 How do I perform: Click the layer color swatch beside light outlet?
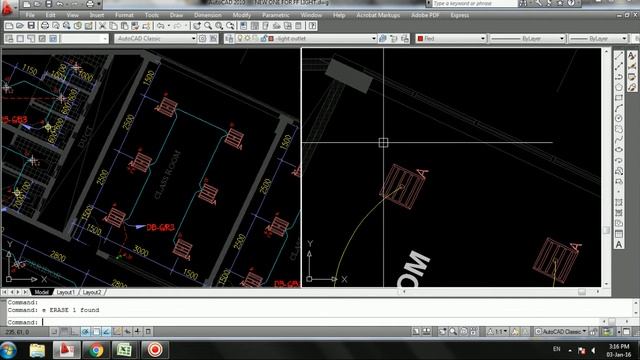click(271, 38)
